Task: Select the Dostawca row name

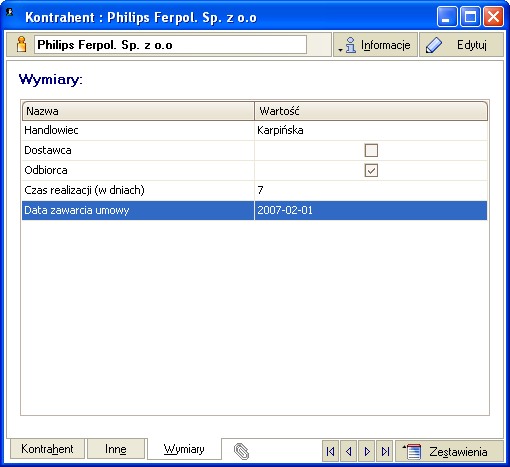Action: [138, 150]
